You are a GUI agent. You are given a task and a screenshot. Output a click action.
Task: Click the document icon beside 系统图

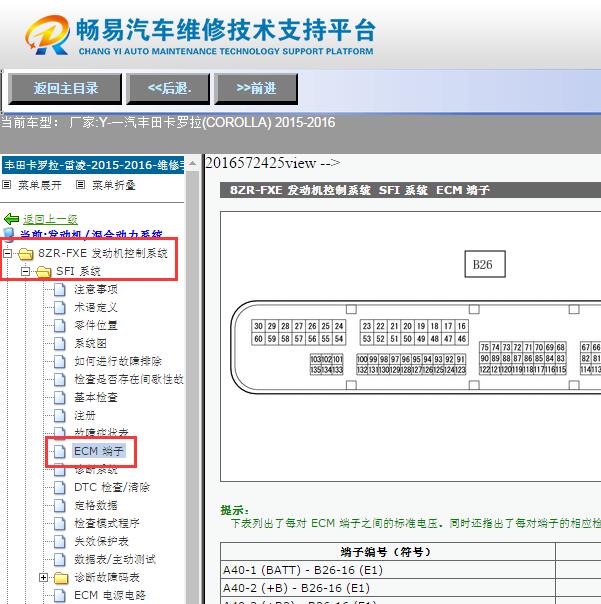coord(59,343)
